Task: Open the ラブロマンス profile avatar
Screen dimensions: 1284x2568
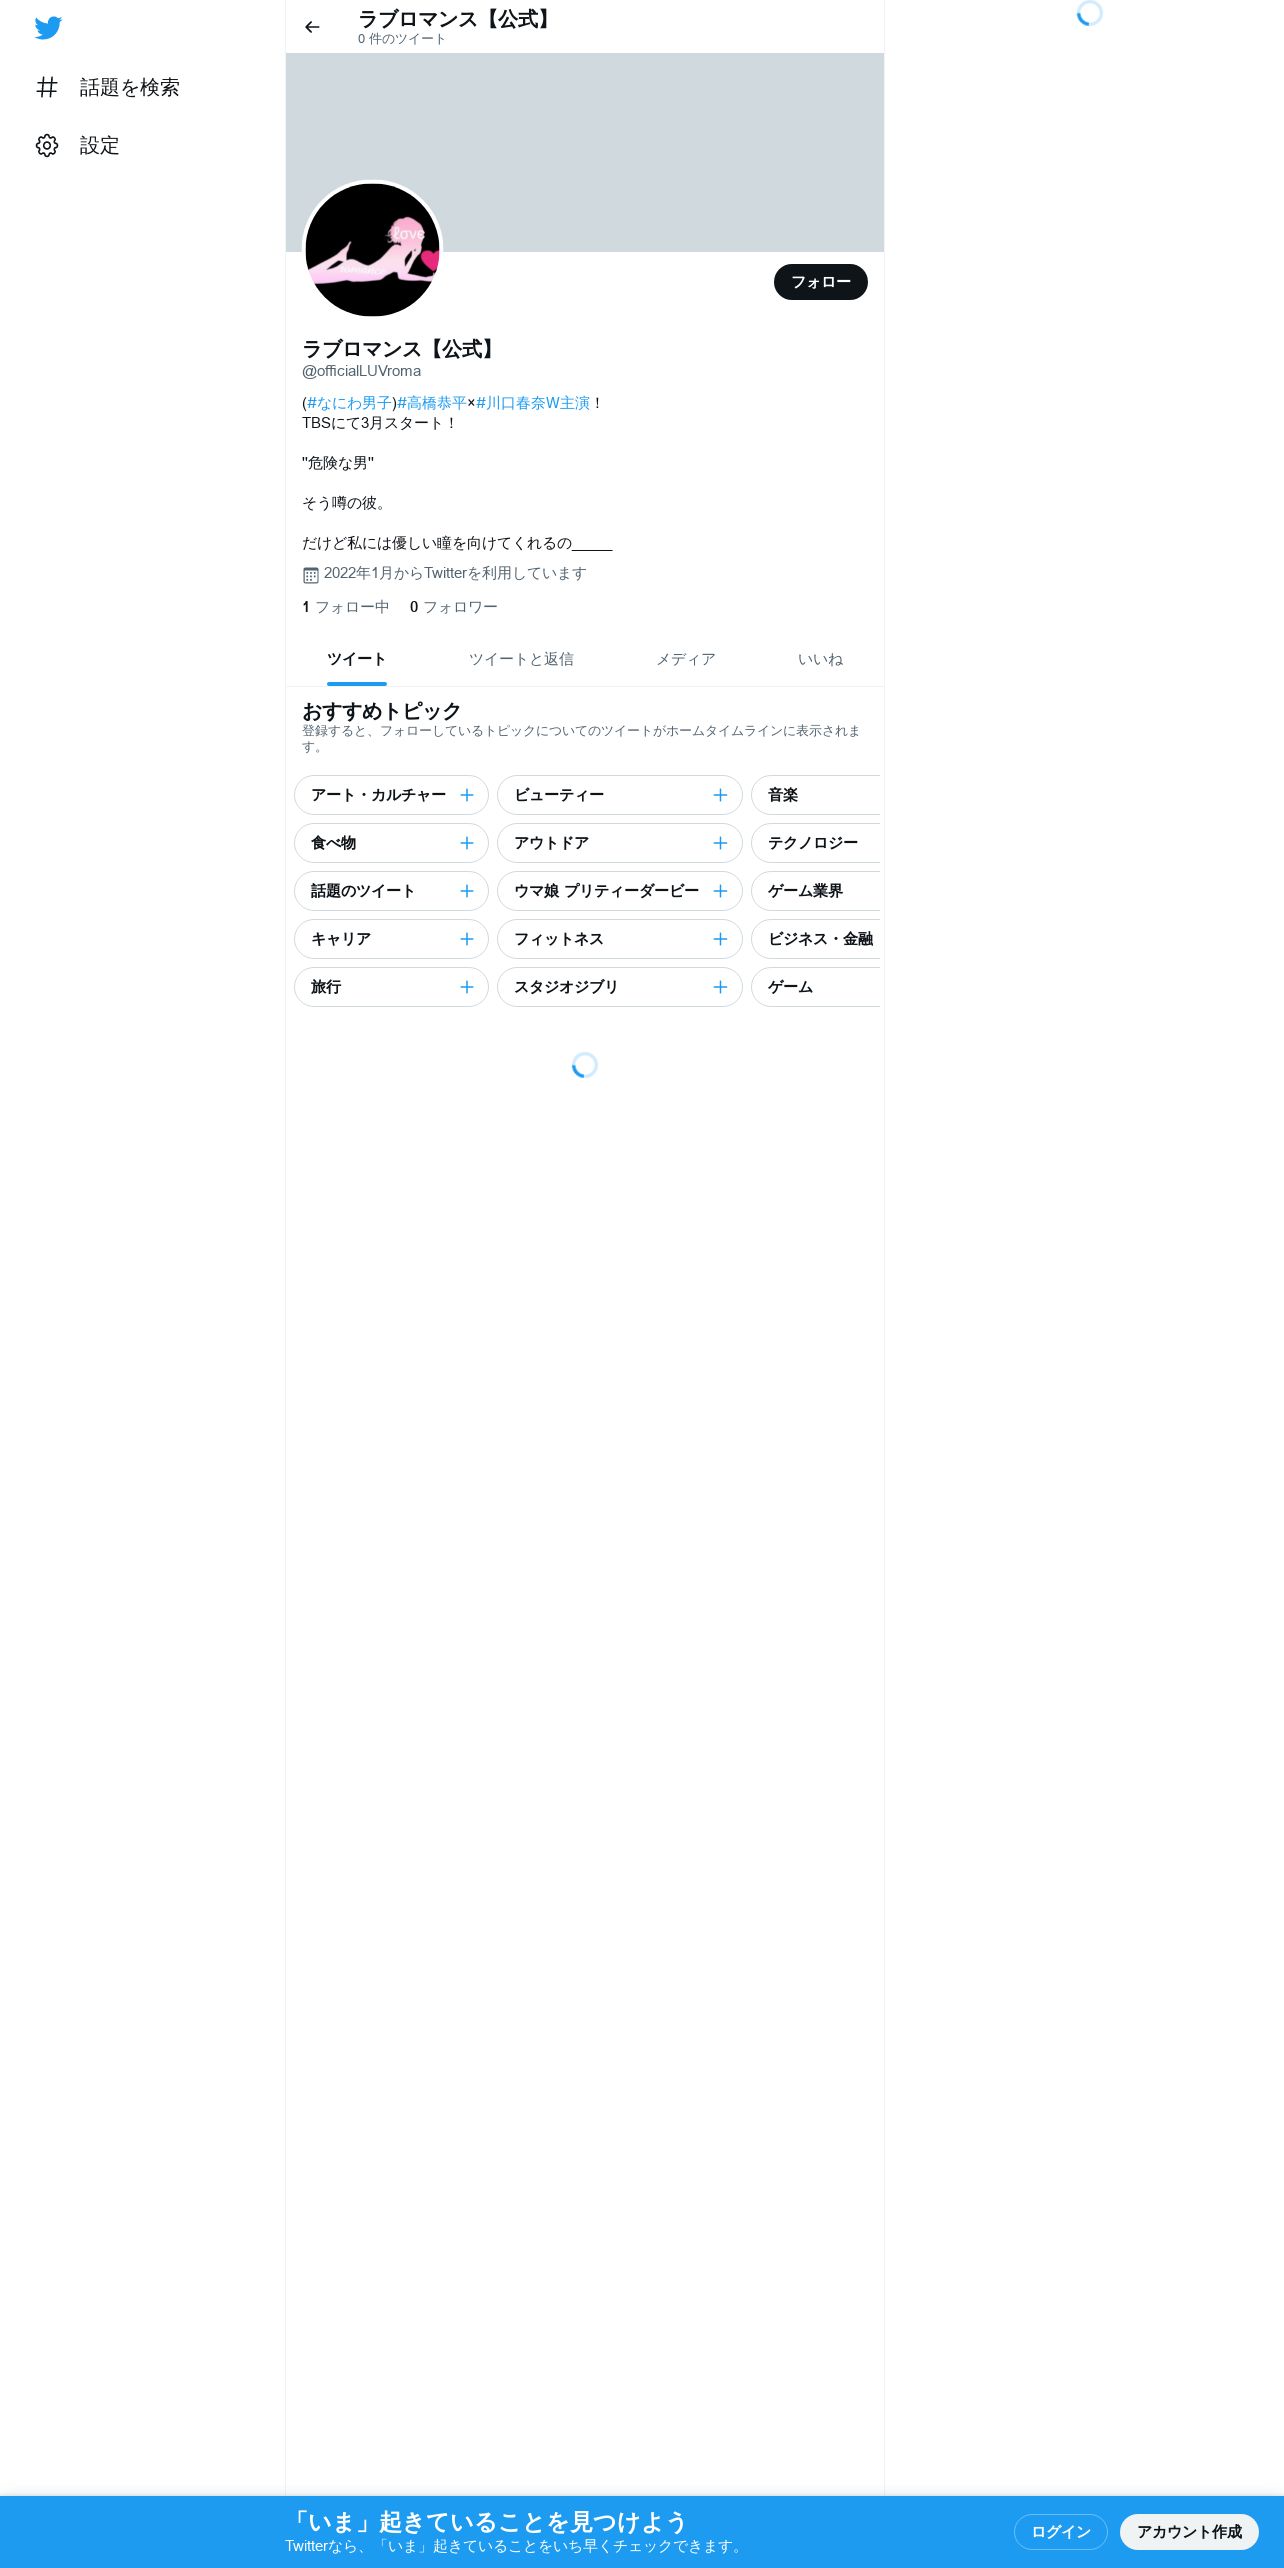Action: point(372,250)
